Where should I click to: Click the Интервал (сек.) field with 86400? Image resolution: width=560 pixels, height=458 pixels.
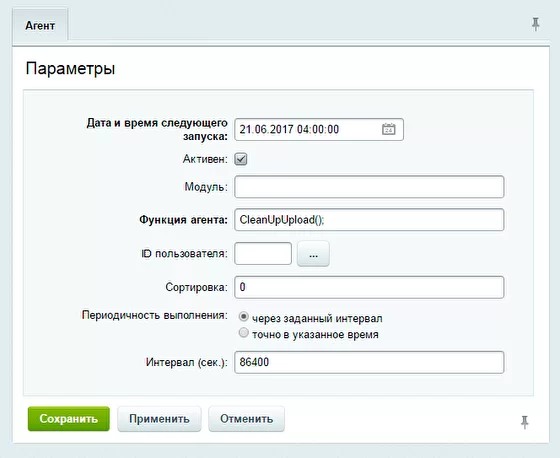(x=369, y=362)
